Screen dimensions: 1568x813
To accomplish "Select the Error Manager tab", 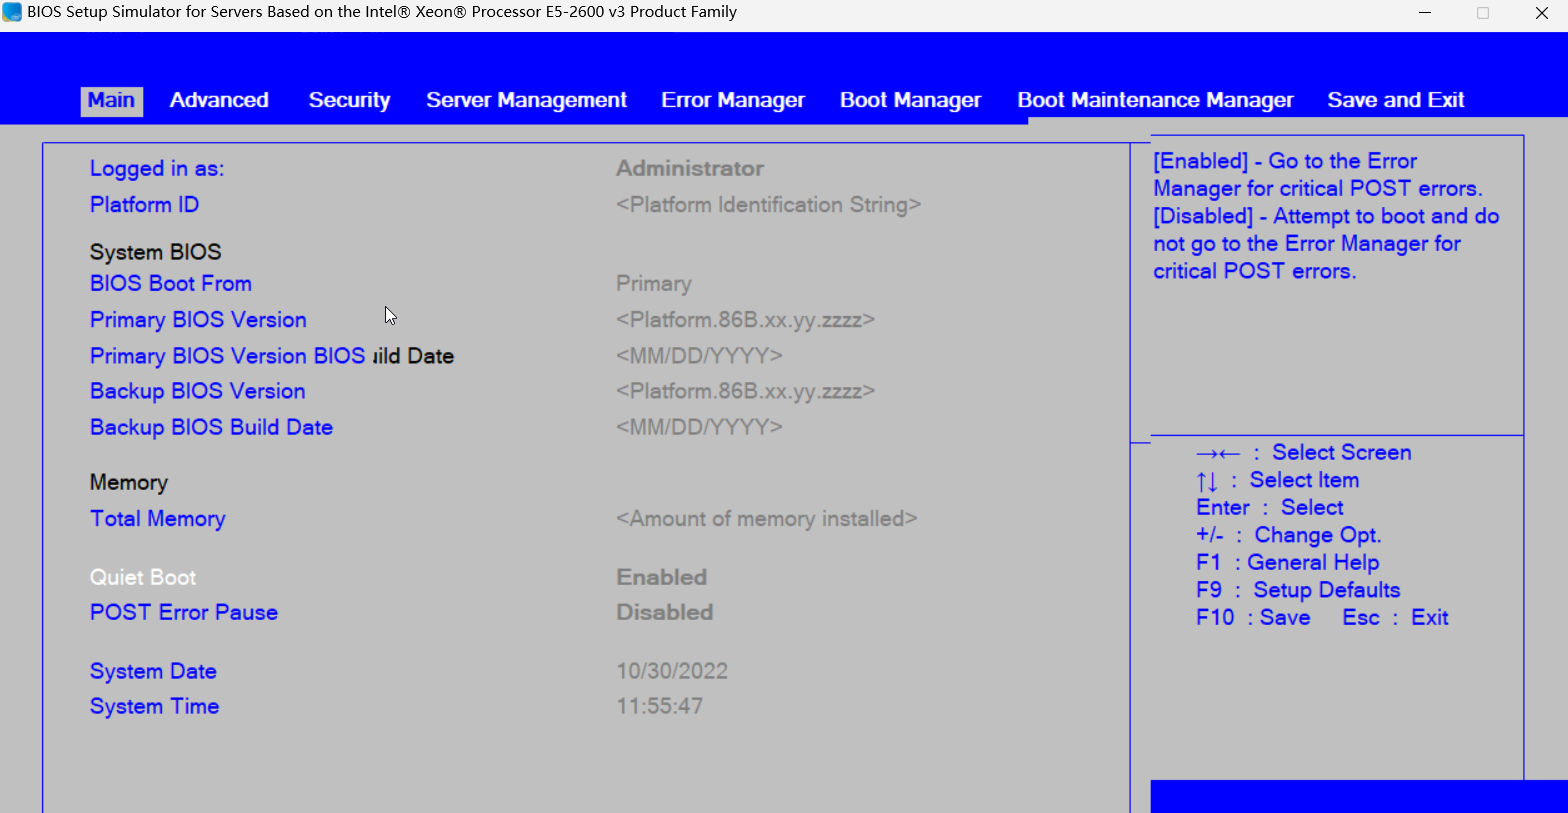I will tap(733, 100).
